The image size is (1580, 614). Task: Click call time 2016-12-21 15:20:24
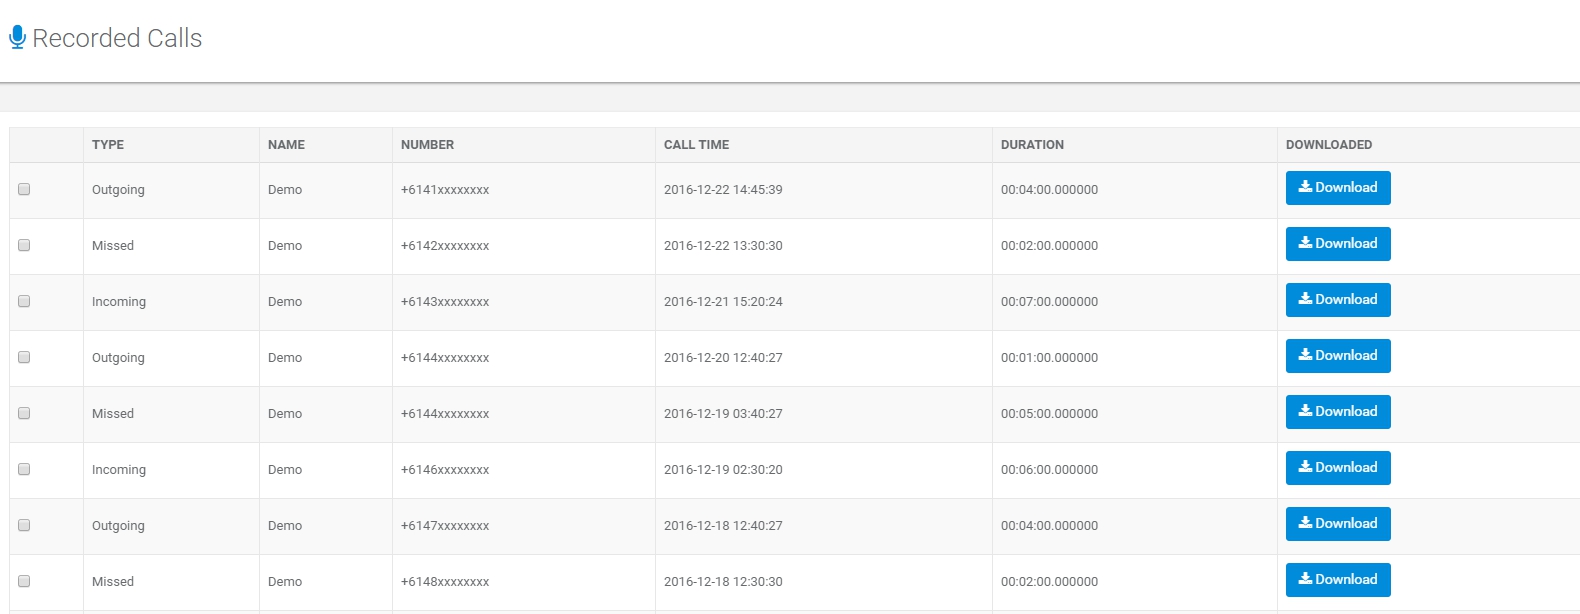(x=723, y=302)
